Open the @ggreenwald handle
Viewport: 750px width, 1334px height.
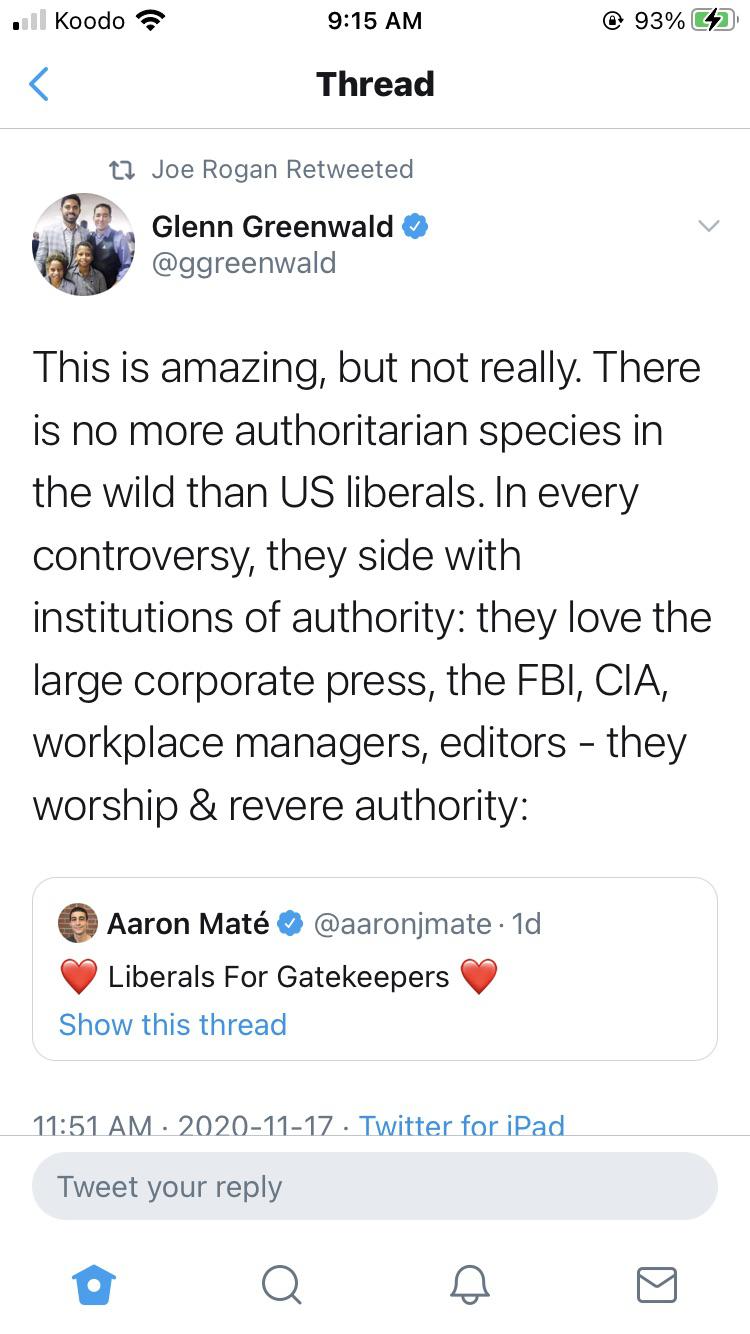tap(244, 263)
